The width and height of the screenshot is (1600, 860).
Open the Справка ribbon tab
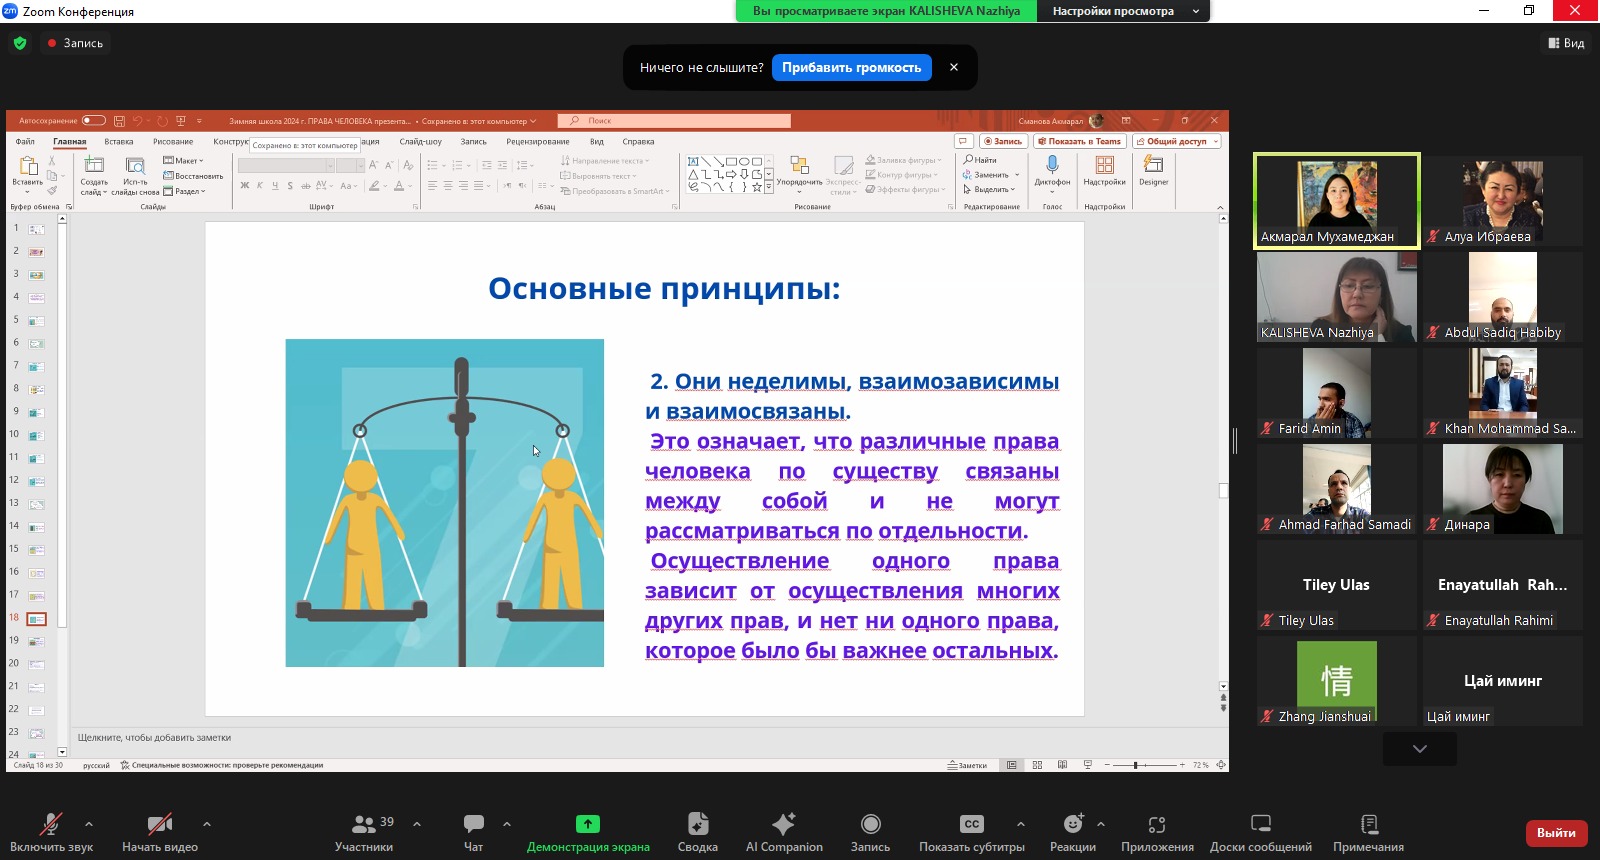coord(638,142)
